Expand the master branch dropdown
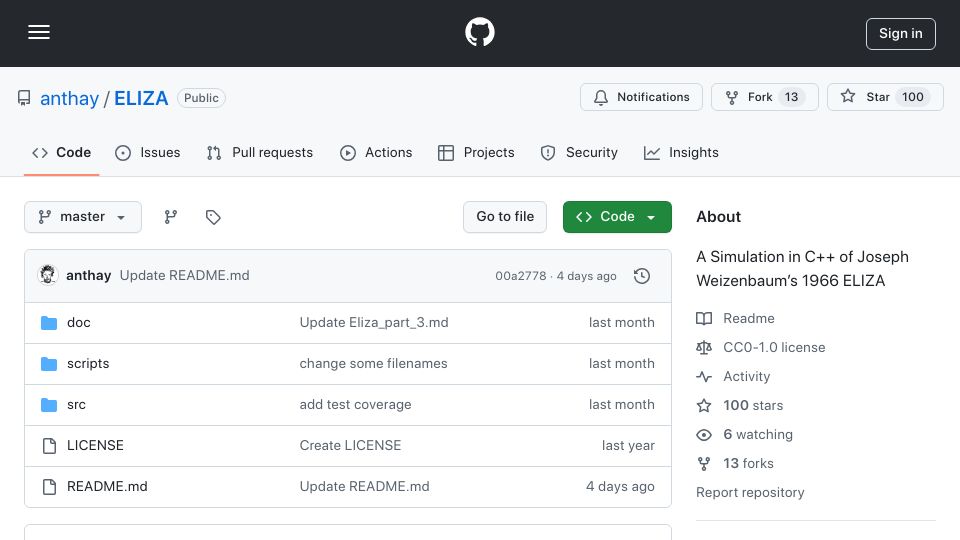The width and height of the screenshot is (960, 540). tap(83, 217)
